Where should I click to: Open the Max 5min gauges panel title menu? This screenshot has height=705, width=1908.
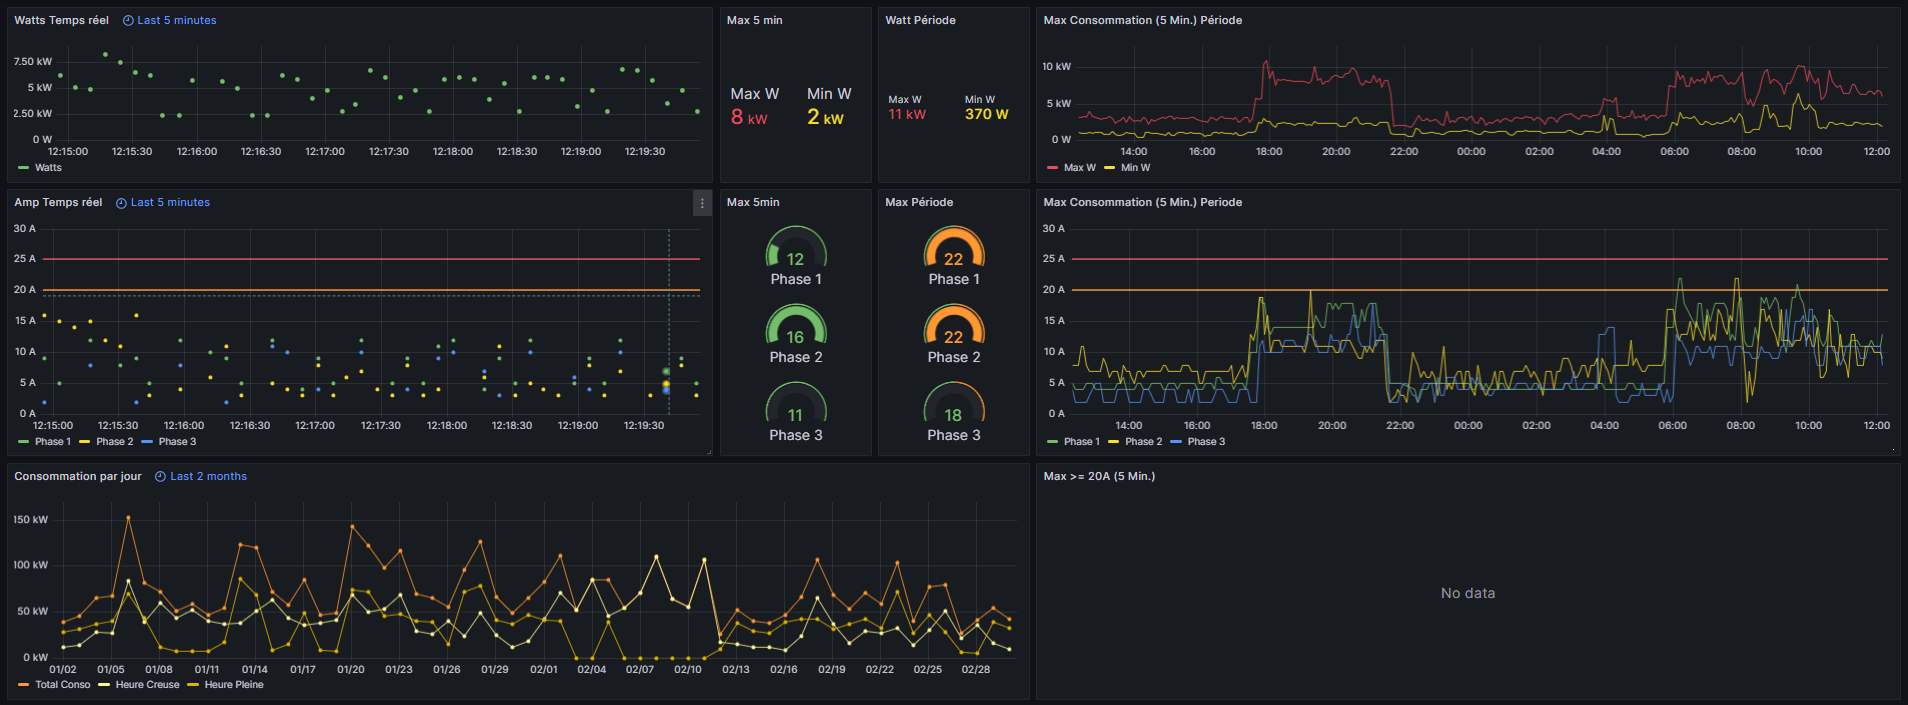[x=753, y=202]
